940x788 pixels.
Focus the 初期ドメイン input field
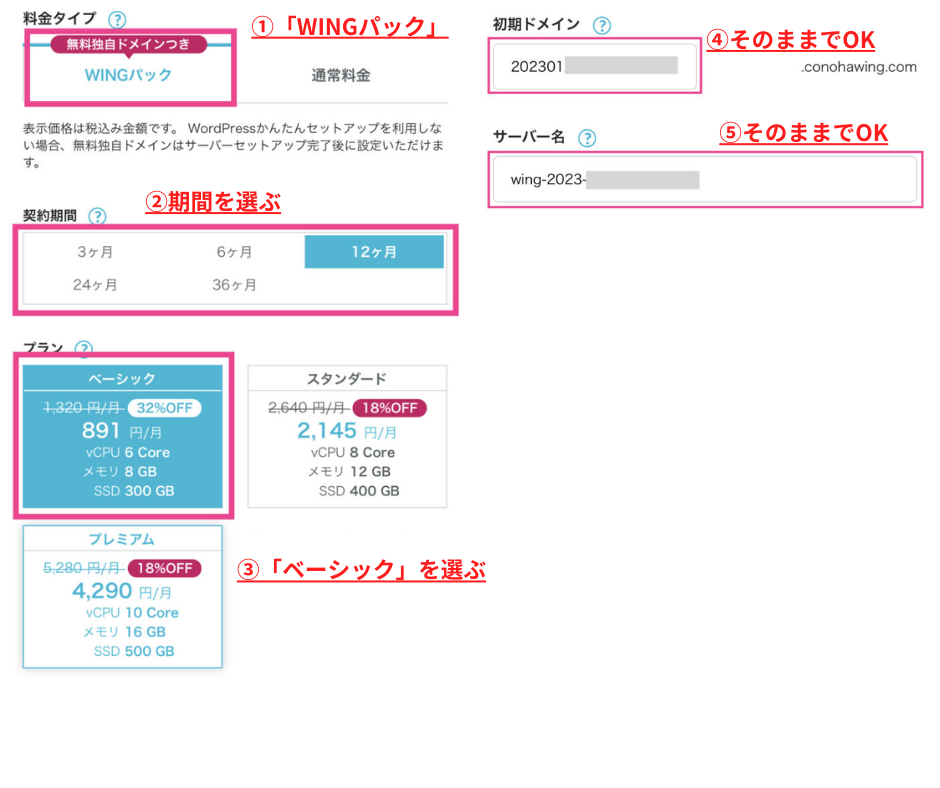pyautogui.click(x=595, y=66)
